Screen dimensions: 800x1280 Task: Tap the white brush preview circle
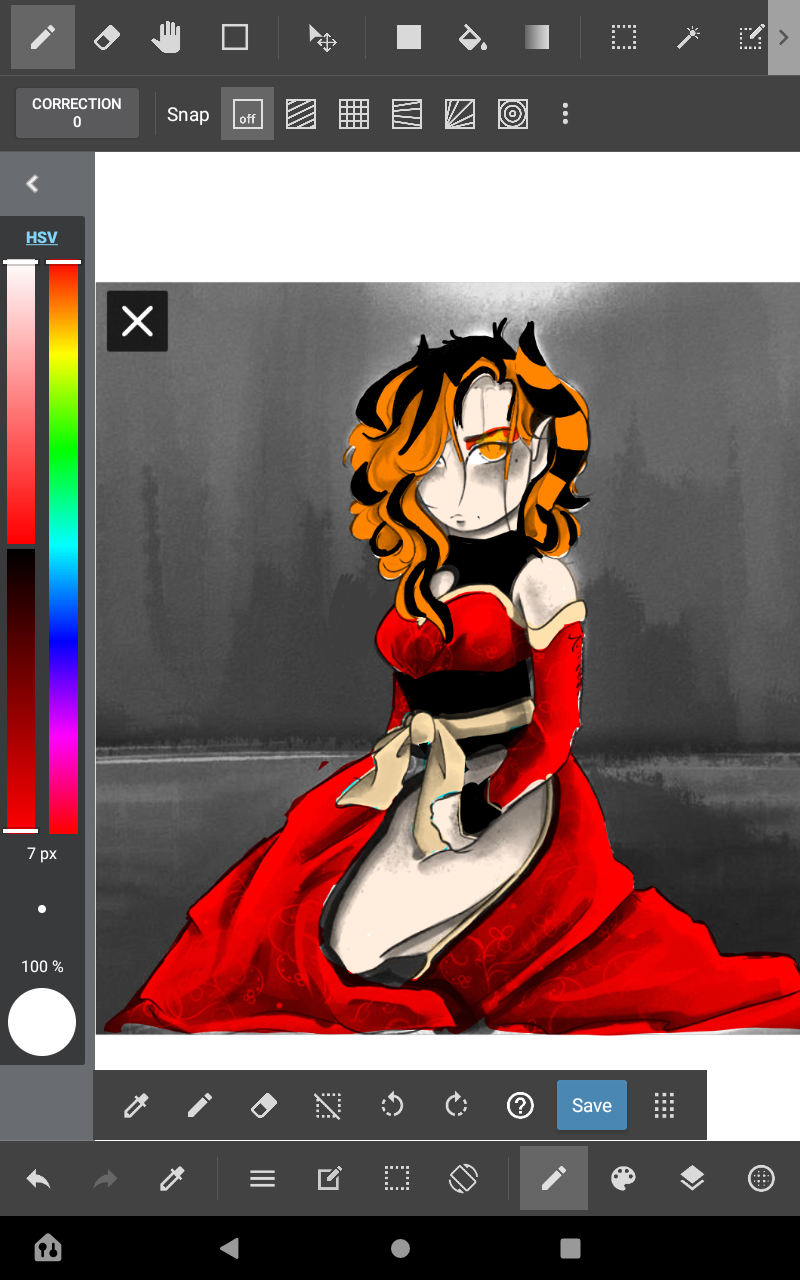coord(42,1022)
